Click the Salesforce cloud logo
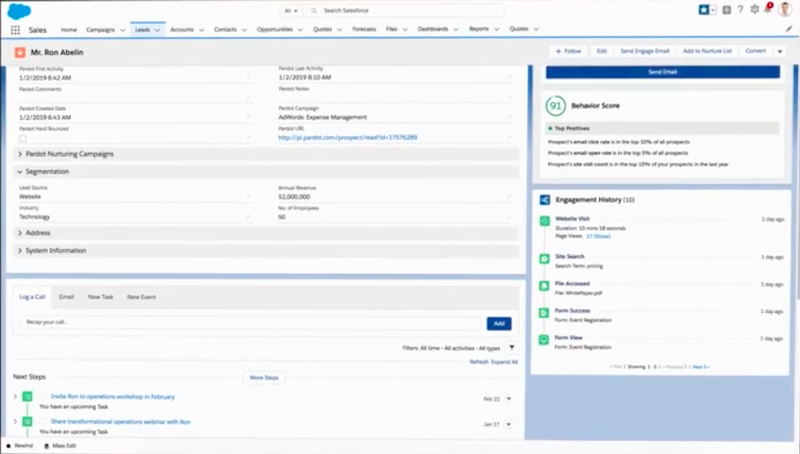The height and width of the screenshot is (454, 800). tap(19, 11)
